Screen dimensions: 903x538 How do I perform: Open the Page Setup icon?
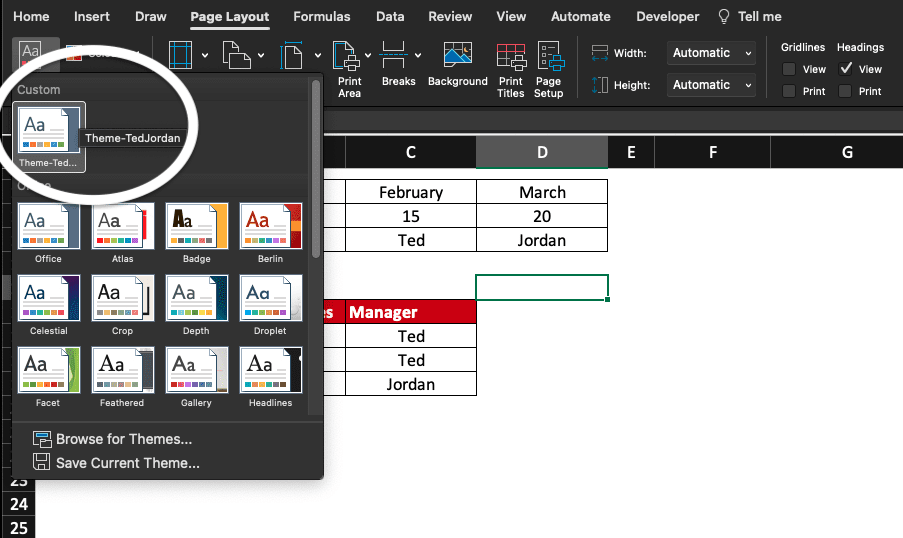point(548,68)
